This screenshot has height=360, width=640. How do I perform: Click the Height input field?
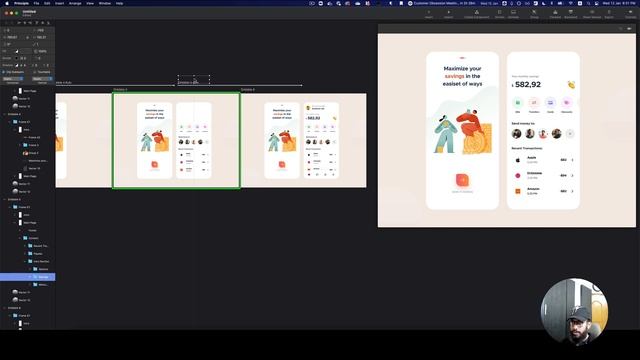43,37
